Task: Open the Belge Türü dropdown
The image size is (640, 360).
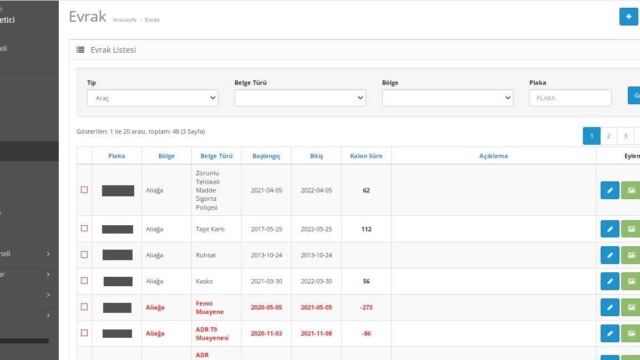Action: tap(300, 98)
